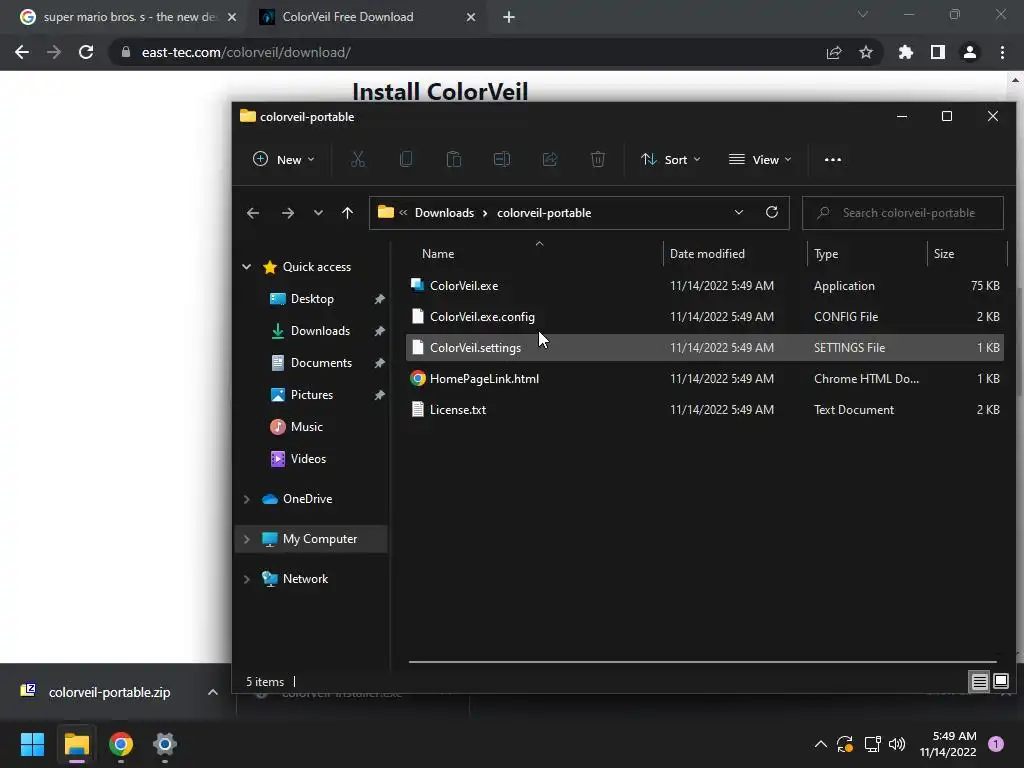Click the Delete trash icon in Explorer toolbar
The image size is (1024, 768).
(598, 159)
